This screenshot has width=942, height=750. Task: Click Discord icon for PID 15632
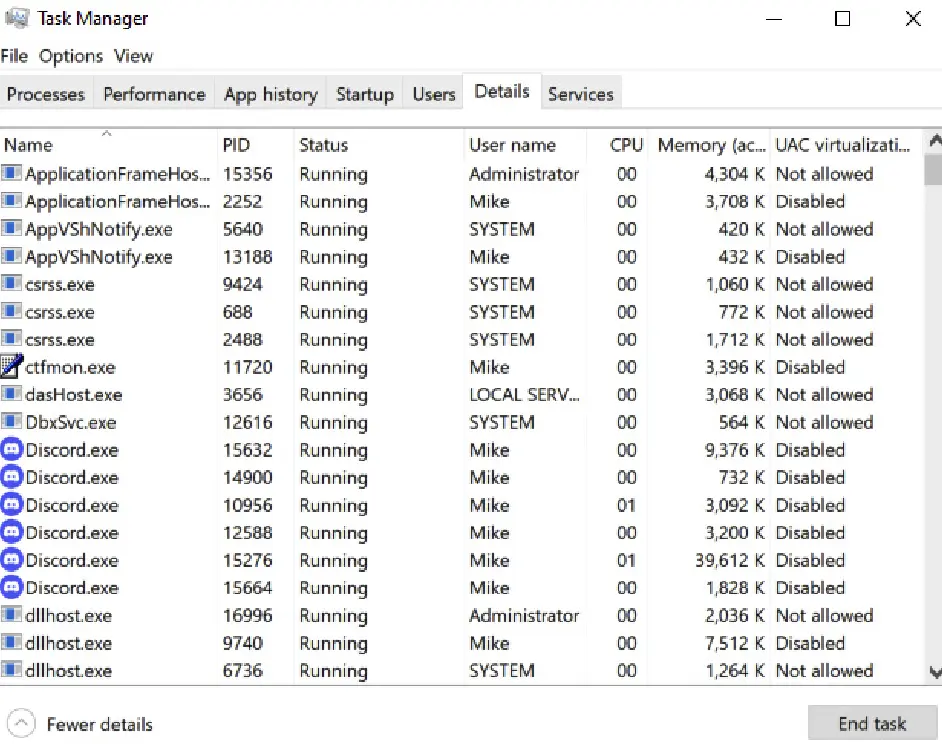[12, 450]
